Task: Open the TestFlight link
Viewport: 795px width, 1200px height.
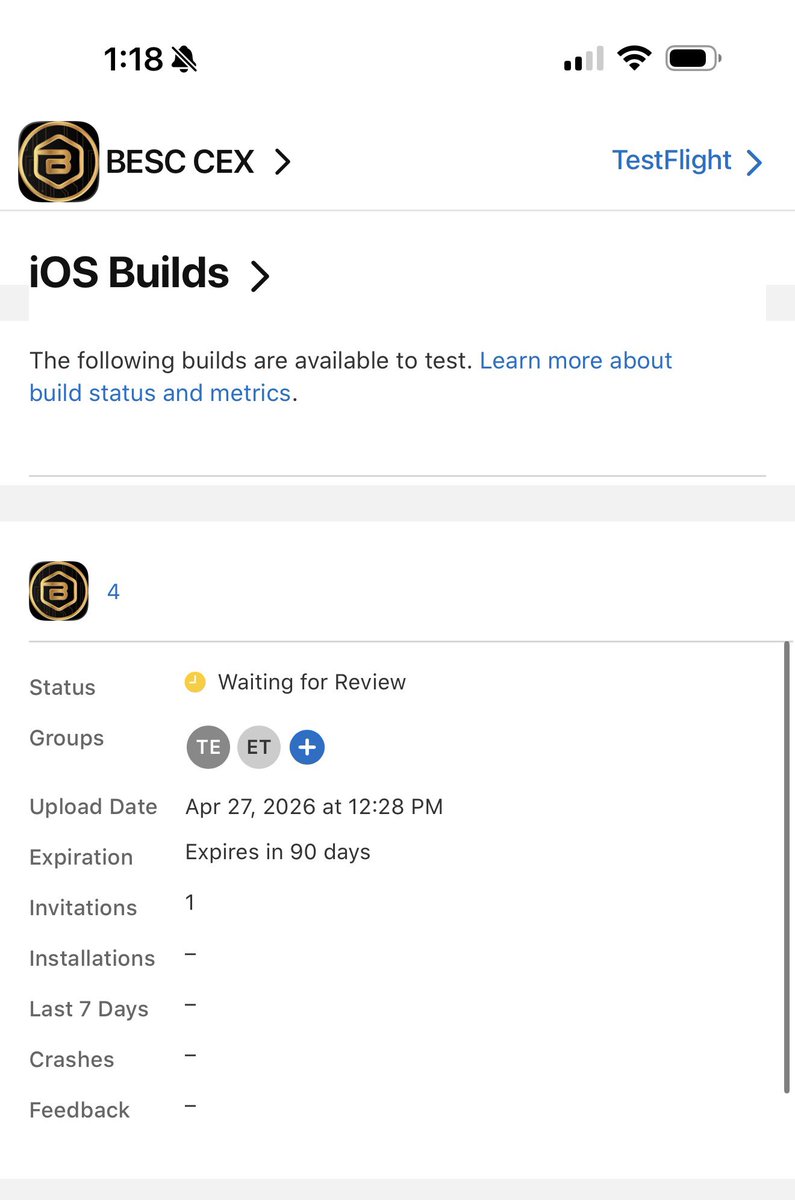Action: click(x=672, y=161)
